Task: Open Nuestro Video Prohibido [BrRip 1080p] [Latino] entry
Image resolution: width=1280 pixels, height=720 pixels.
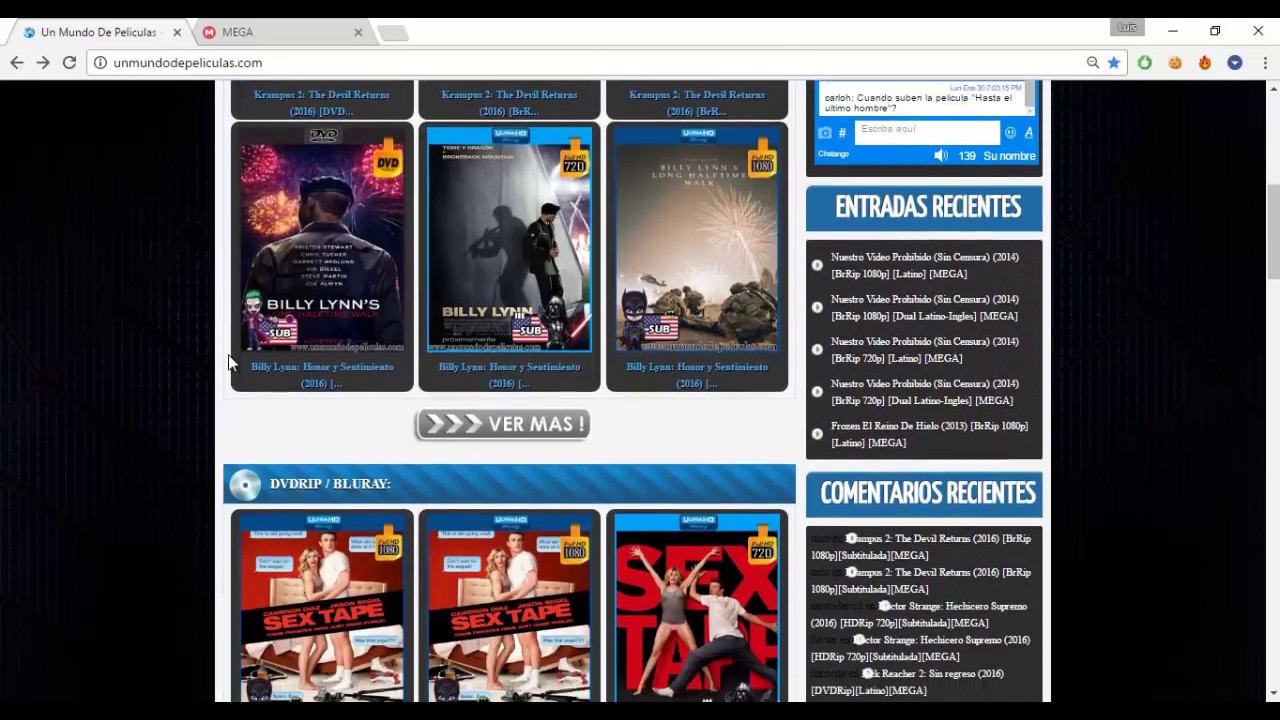Action: click(x=925, y=265)
